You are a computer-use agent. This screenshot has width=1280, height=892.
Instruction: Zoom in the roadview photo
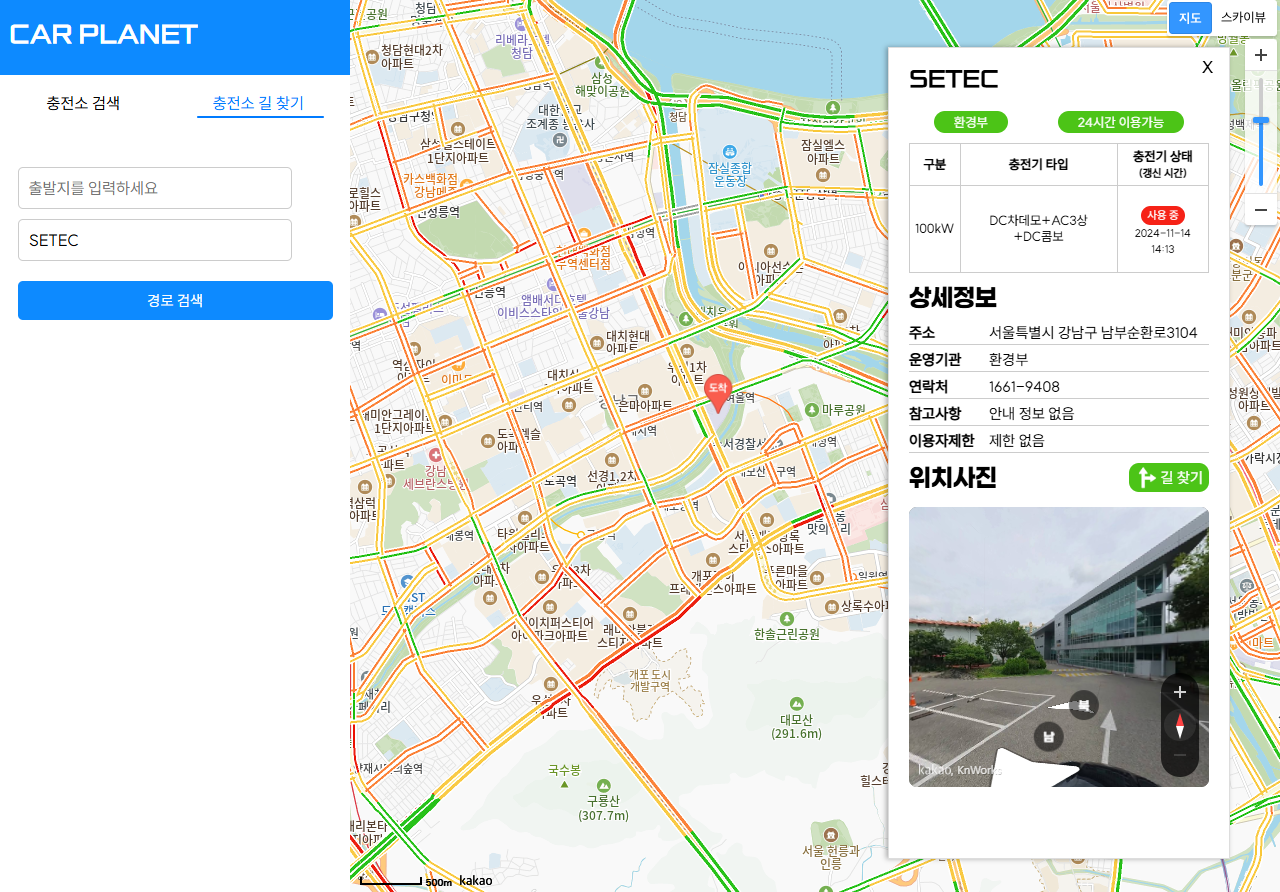click(x=1180, y=692)
